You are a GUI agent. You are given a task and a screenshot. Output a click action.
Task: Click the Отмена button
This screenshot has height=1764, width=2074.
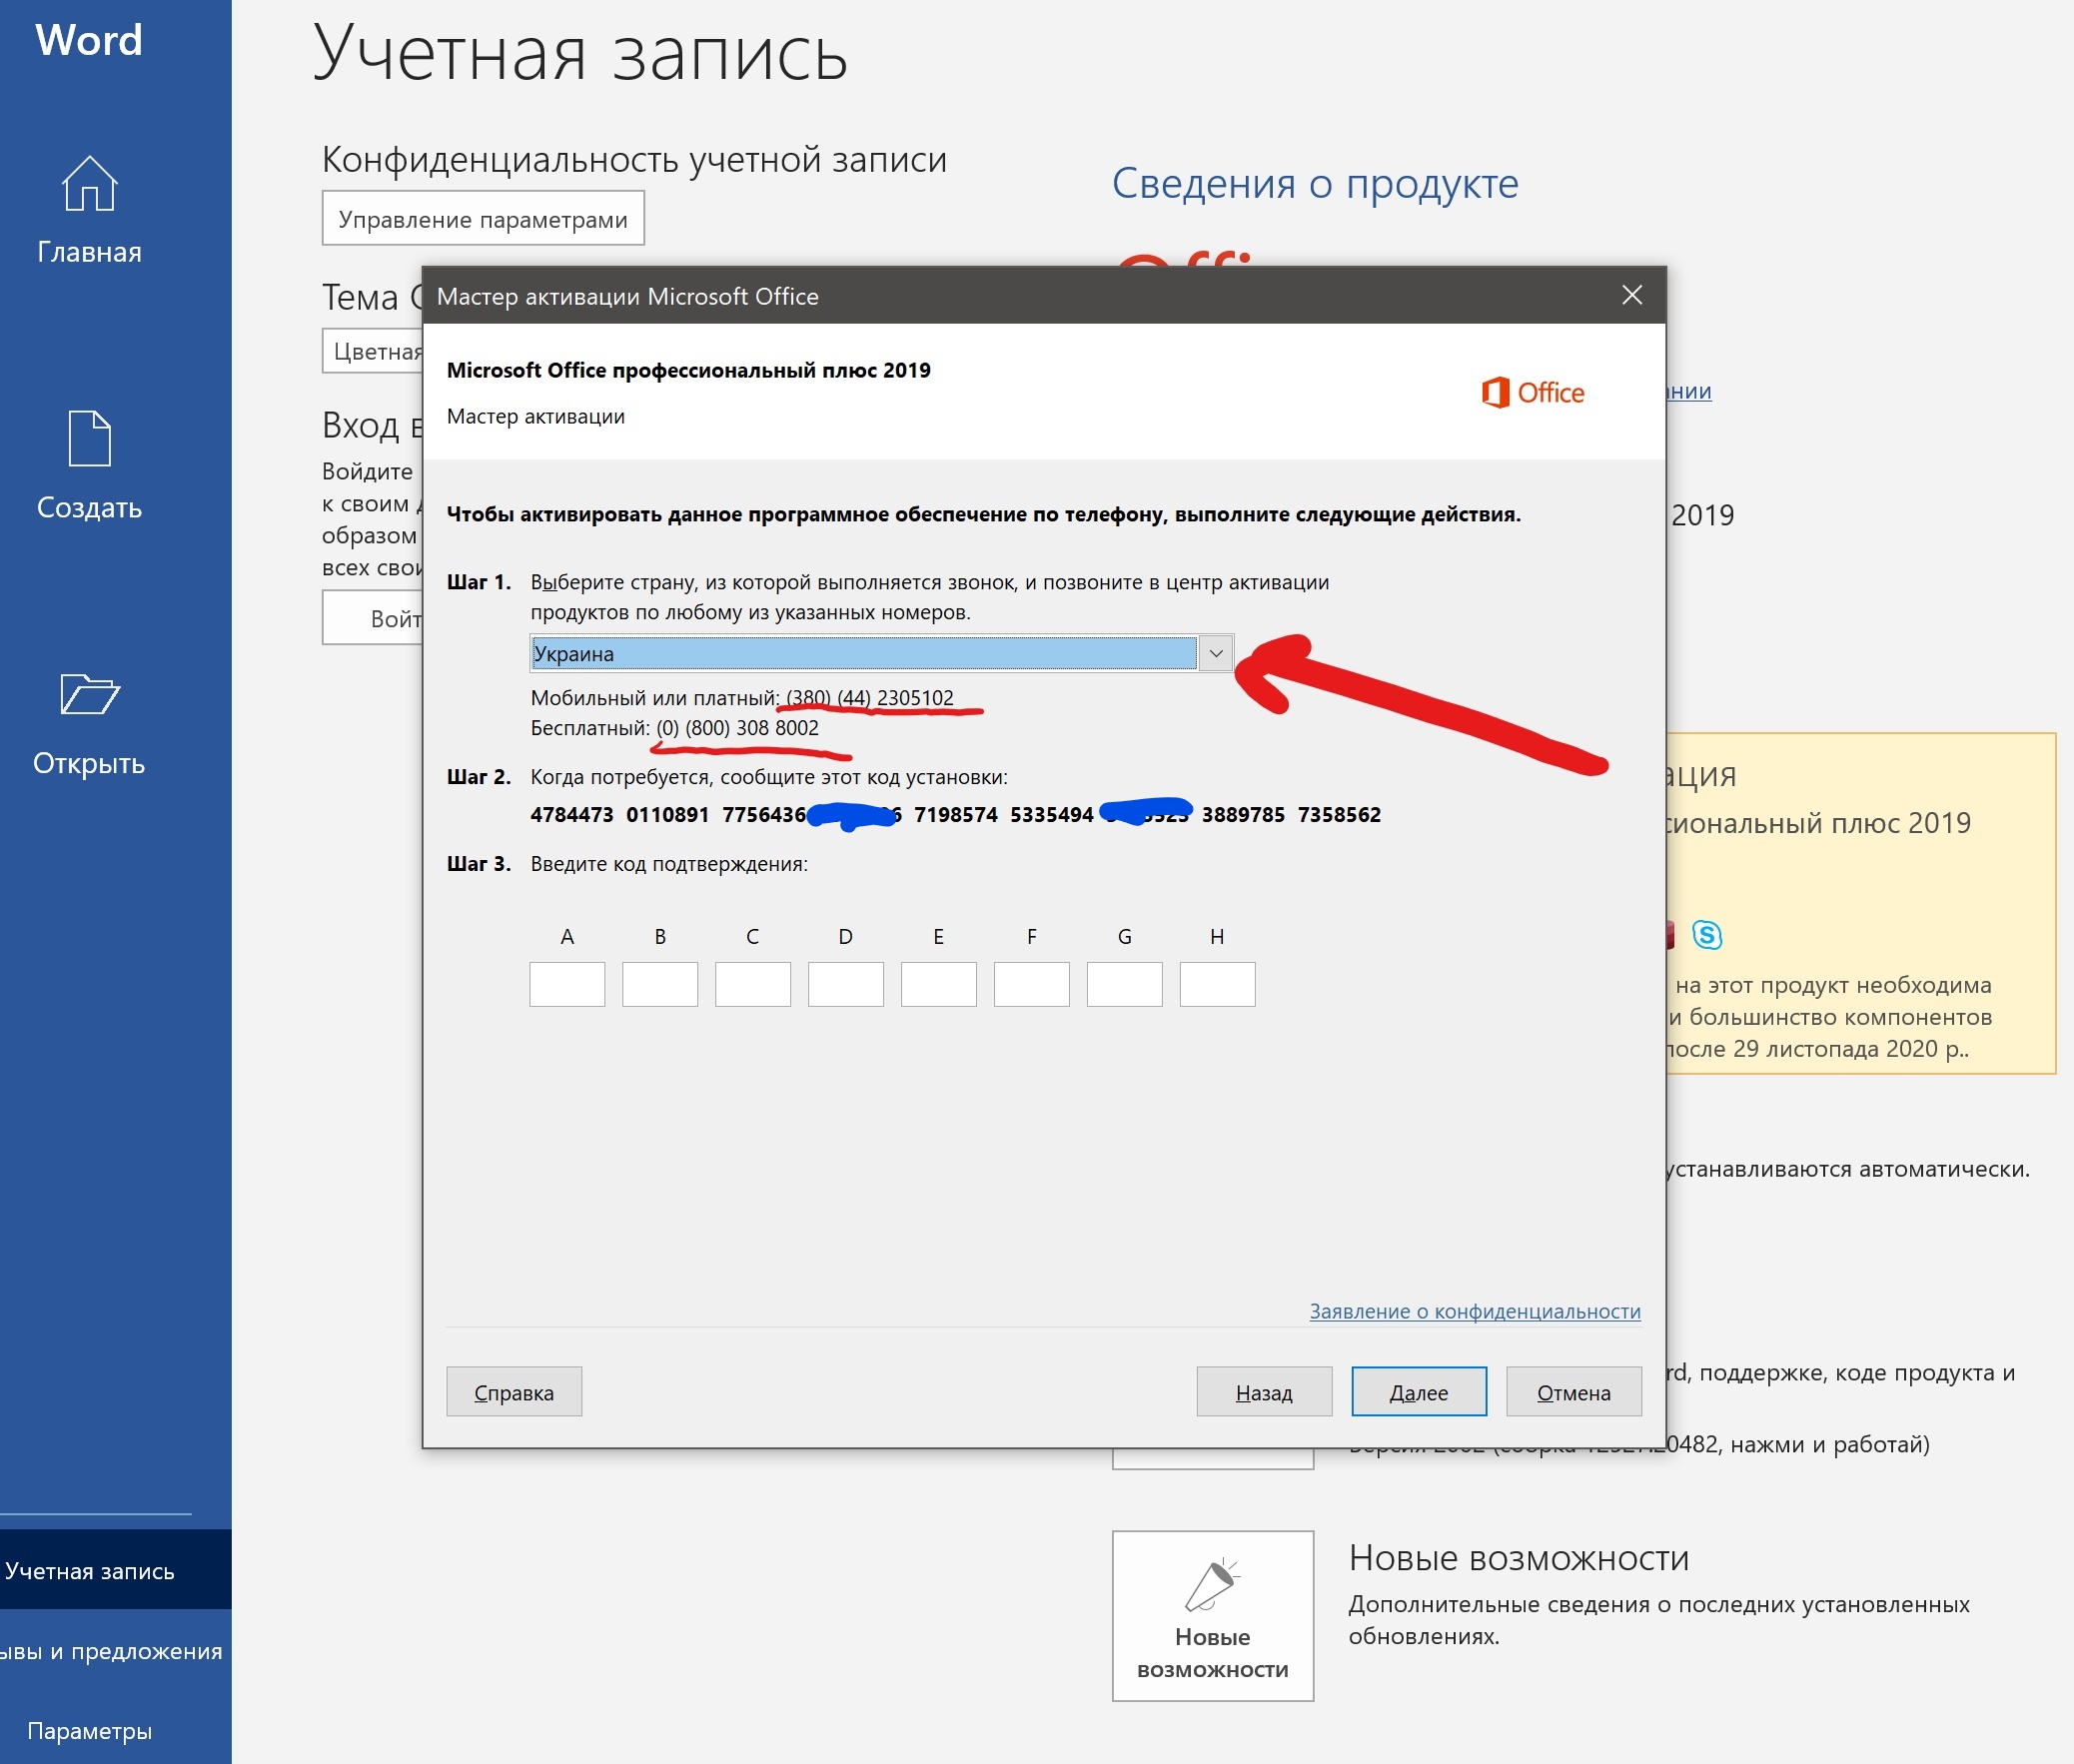[1573, 1392]
